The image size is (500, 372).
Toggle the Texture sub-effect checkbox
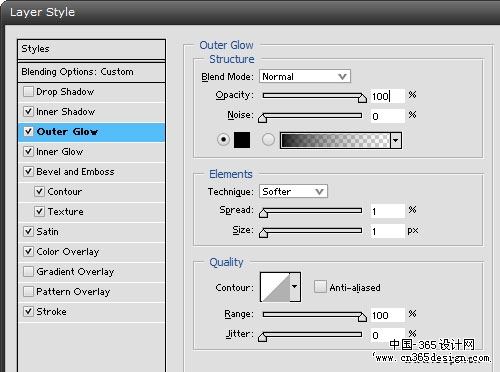coord(39,211)
